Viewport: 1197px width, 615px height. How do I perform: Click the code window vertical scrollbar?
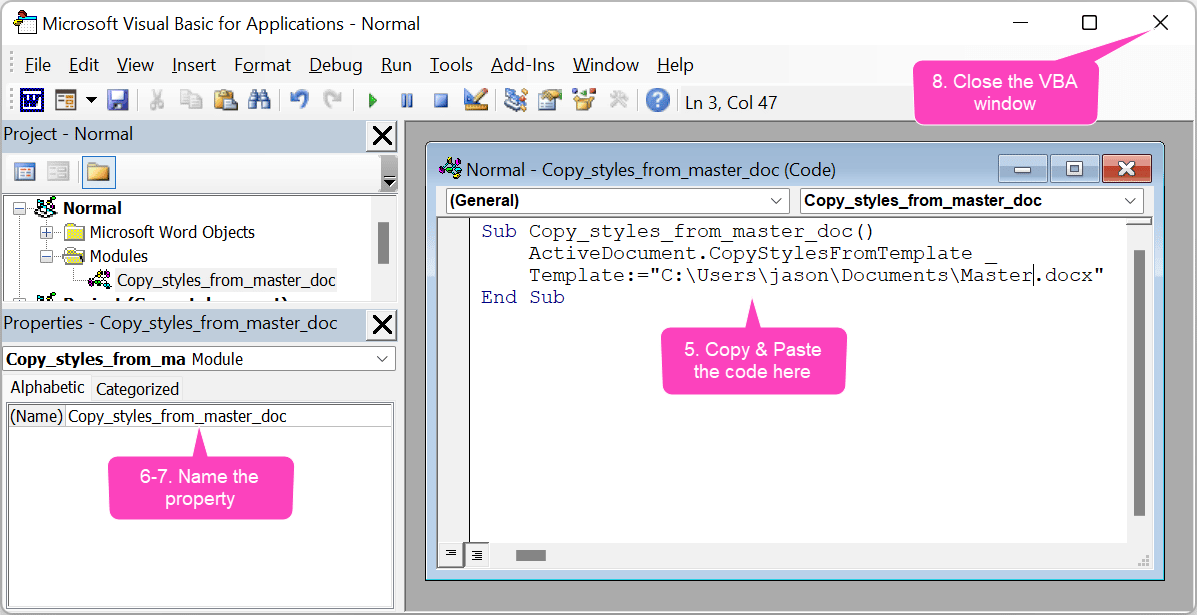[1139, 382]
